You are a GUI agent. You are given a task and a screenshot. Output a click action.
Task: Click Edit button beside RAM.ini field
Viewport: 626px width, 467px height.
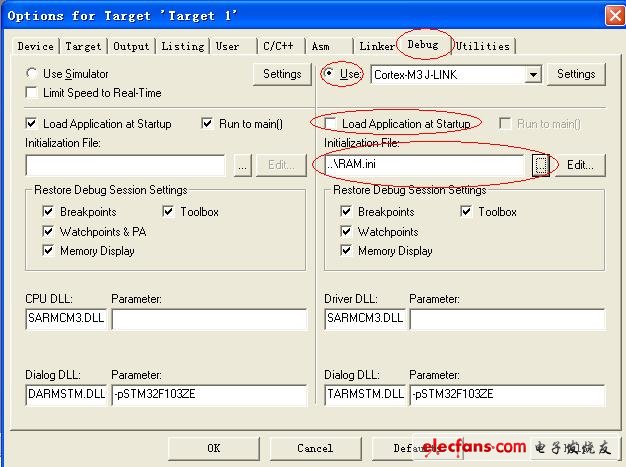coord(580,165)
